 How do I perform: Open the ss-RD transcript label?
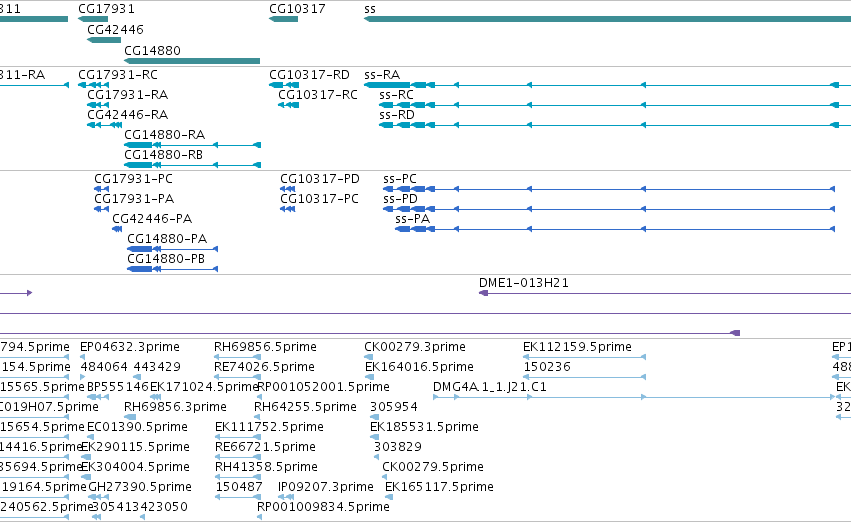pos(397,114)
